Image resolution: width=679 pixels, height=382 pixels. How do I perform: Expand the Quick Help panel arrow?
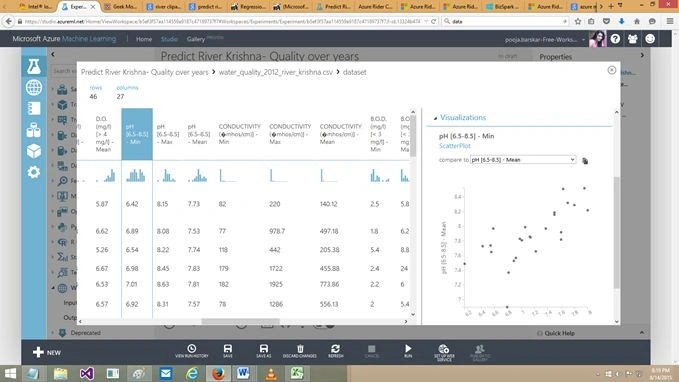click(x=642, y=333)
